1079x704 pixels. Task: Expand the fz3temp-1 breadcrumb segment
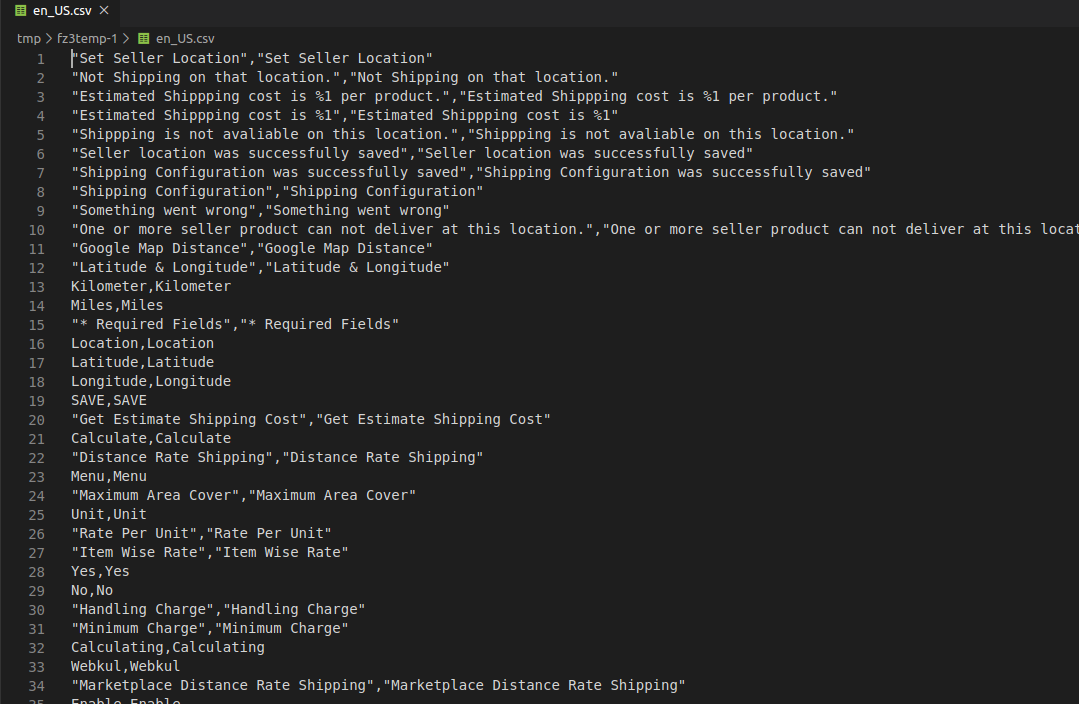(87, 38)
